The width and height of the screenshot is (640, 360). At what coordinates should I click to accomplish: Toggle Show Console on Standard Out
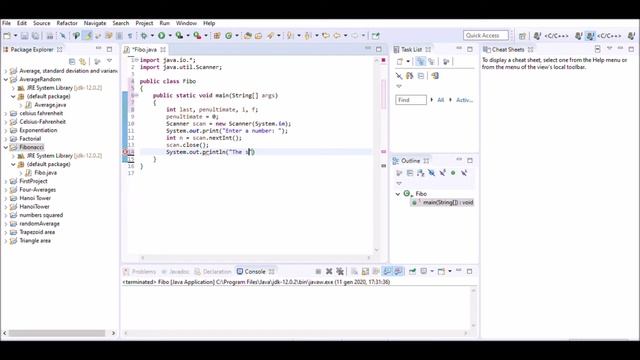point(387,271)
